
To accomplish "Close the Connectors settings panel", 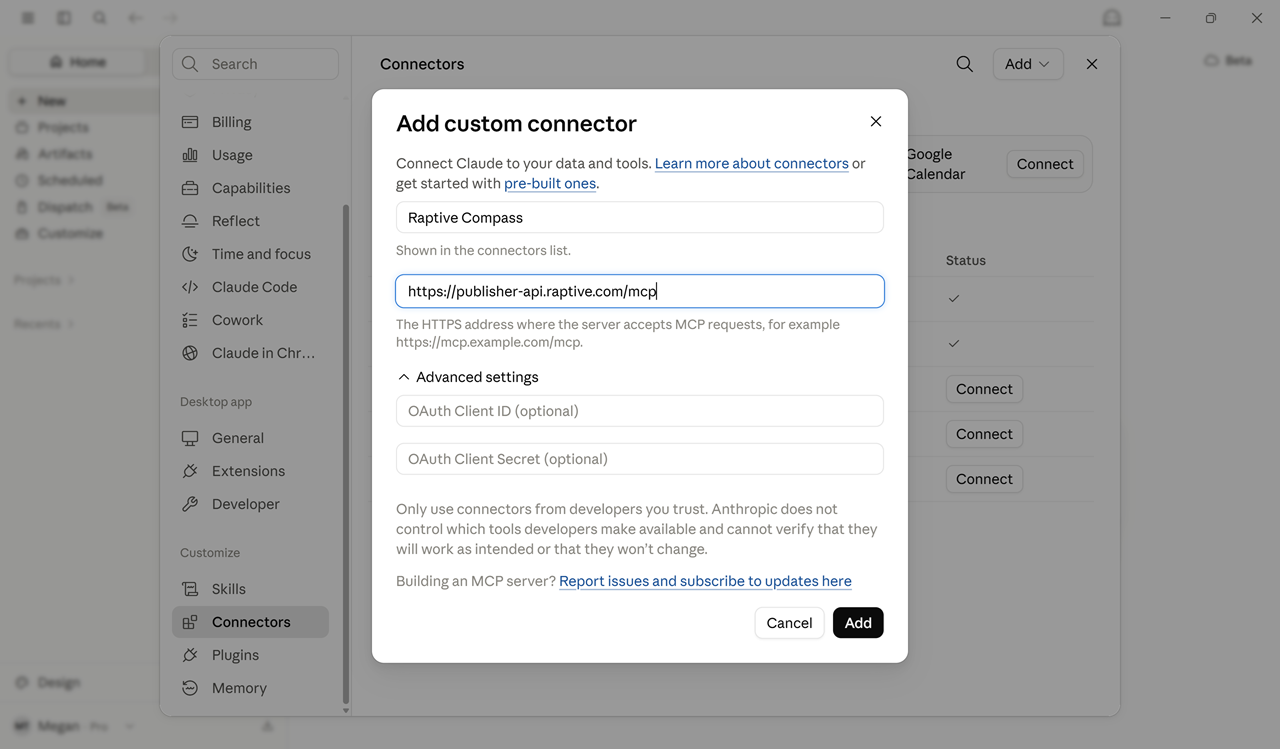I will click(x=1092, y=64).
